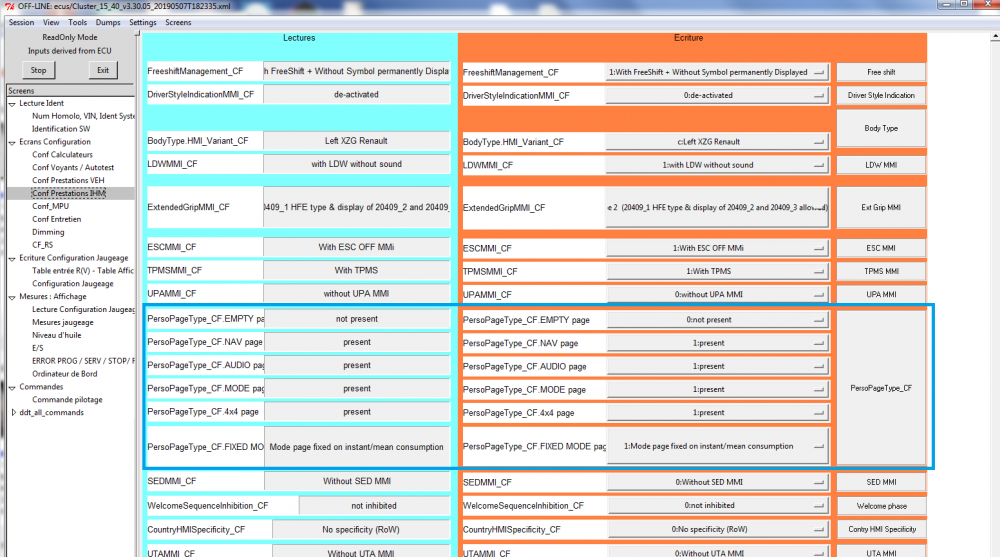This screenshot has height=557, width=1000.
Task: Open the Session menu
Action: 21,22
